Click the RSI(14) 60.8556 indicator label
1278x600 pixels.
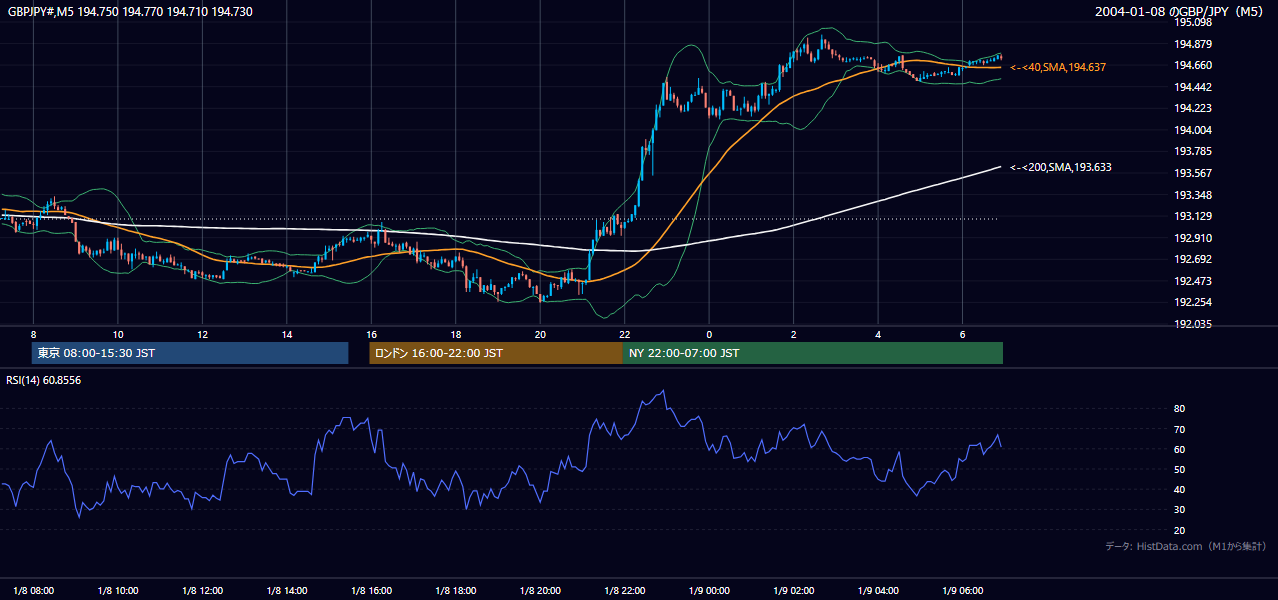44,381
